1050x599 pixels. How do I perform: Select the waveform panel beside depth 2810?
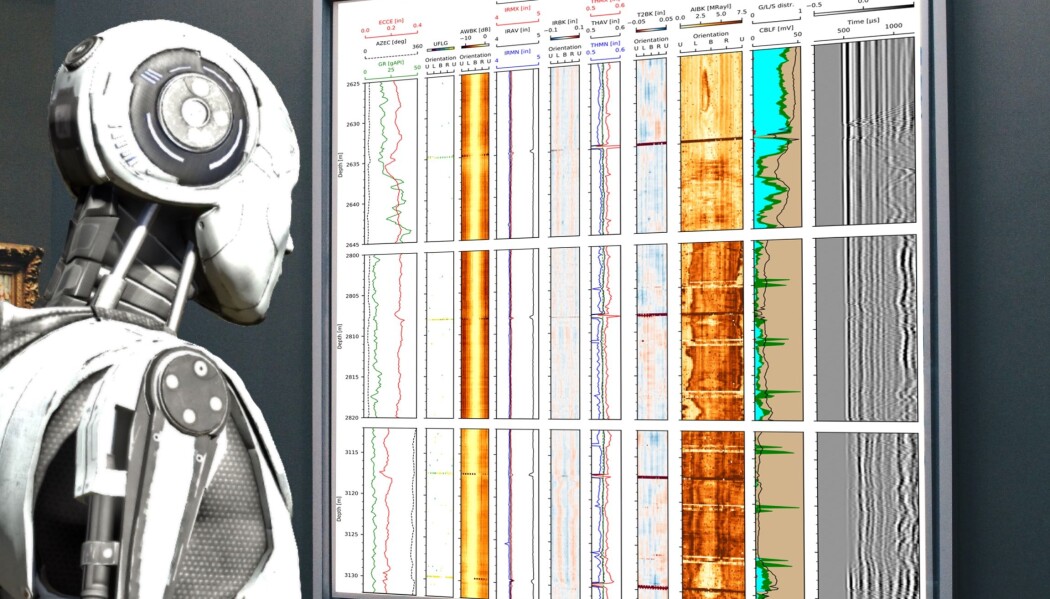pos(866,328)
